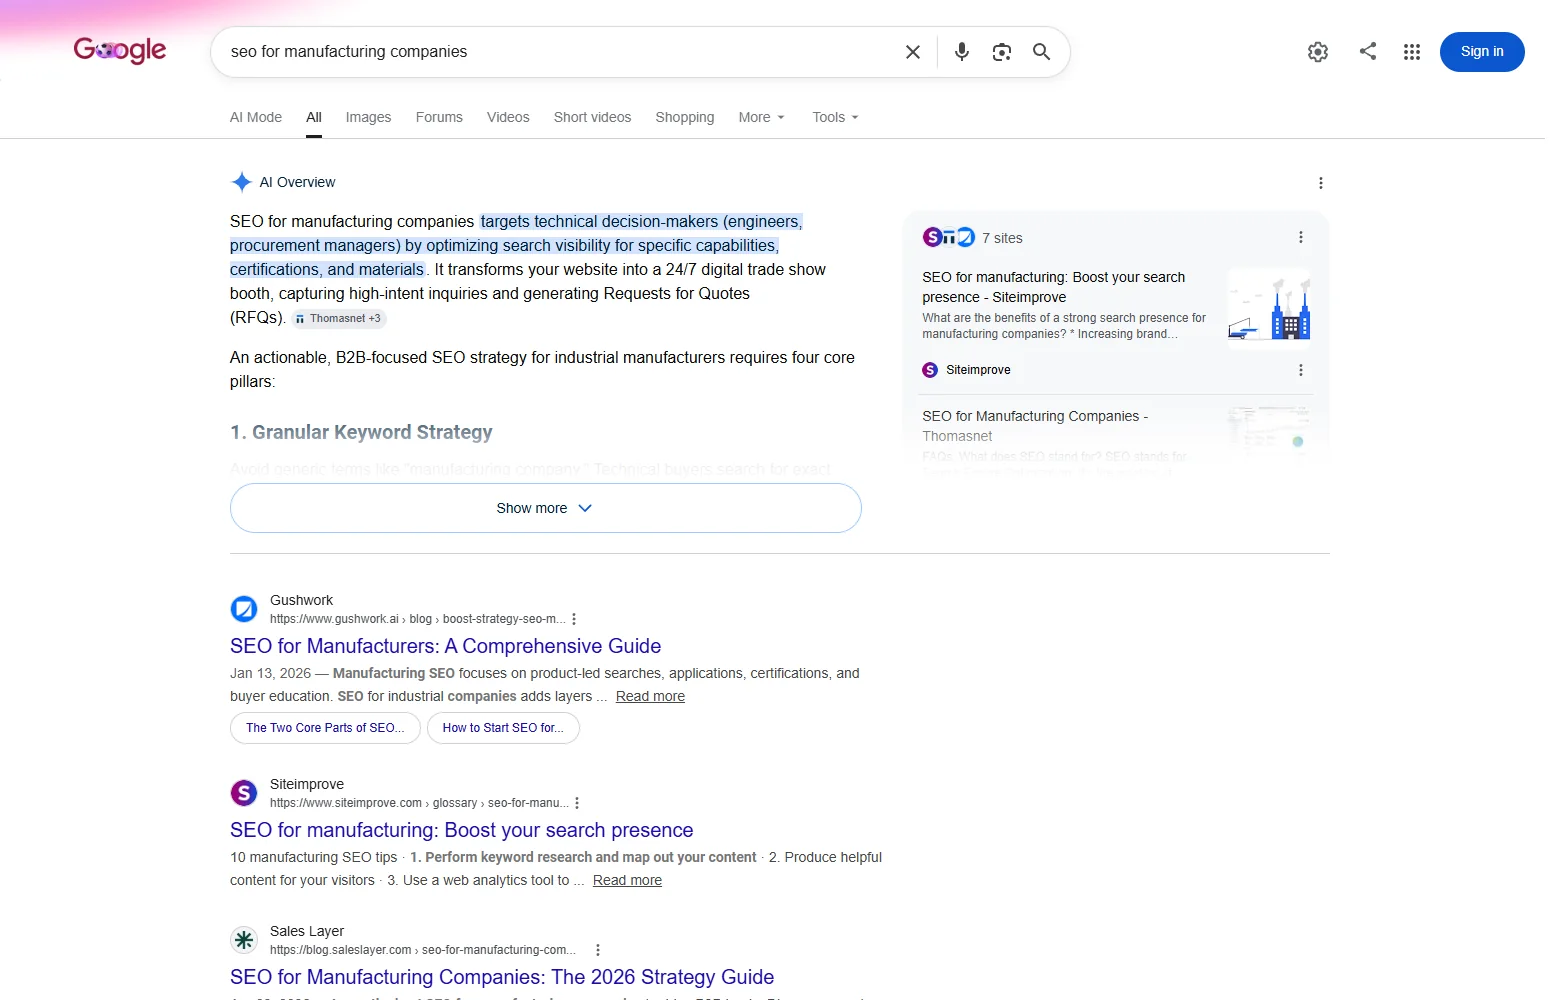Open three-dot menu for Gushwork result

(574, 619)
